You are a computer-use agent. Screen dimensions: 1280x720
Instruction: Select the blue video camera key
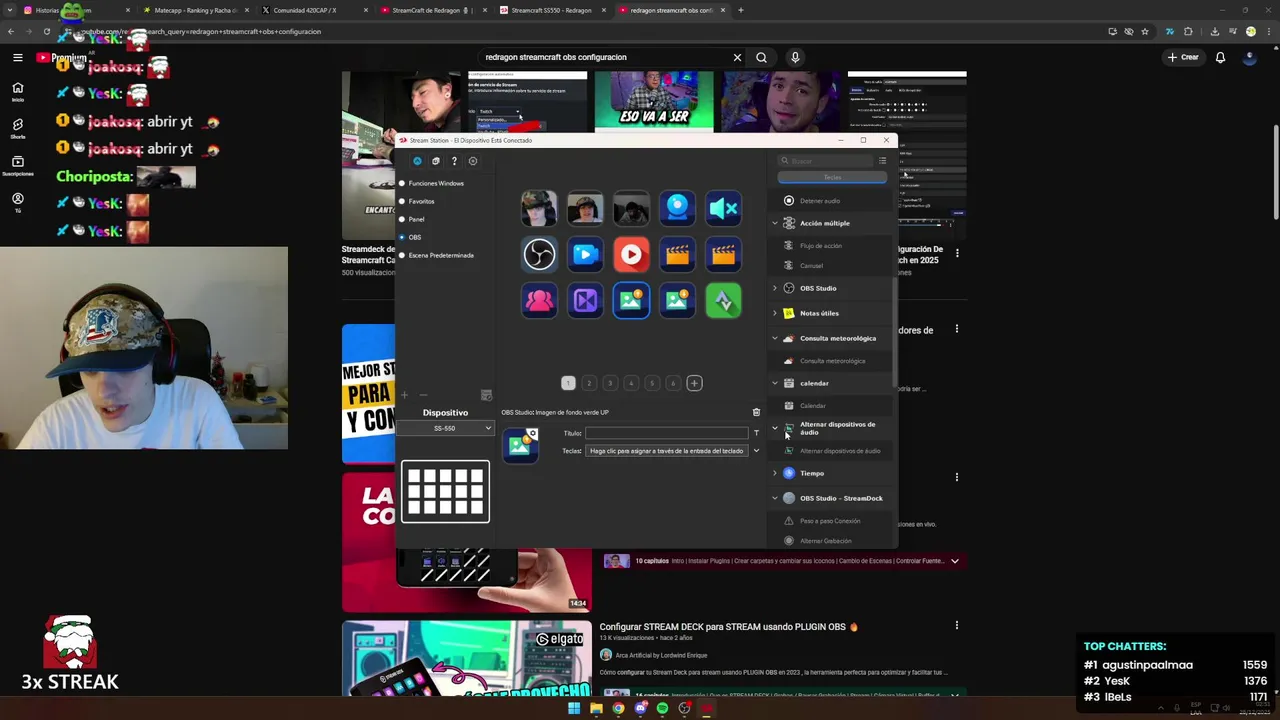(x=585, y=254)
